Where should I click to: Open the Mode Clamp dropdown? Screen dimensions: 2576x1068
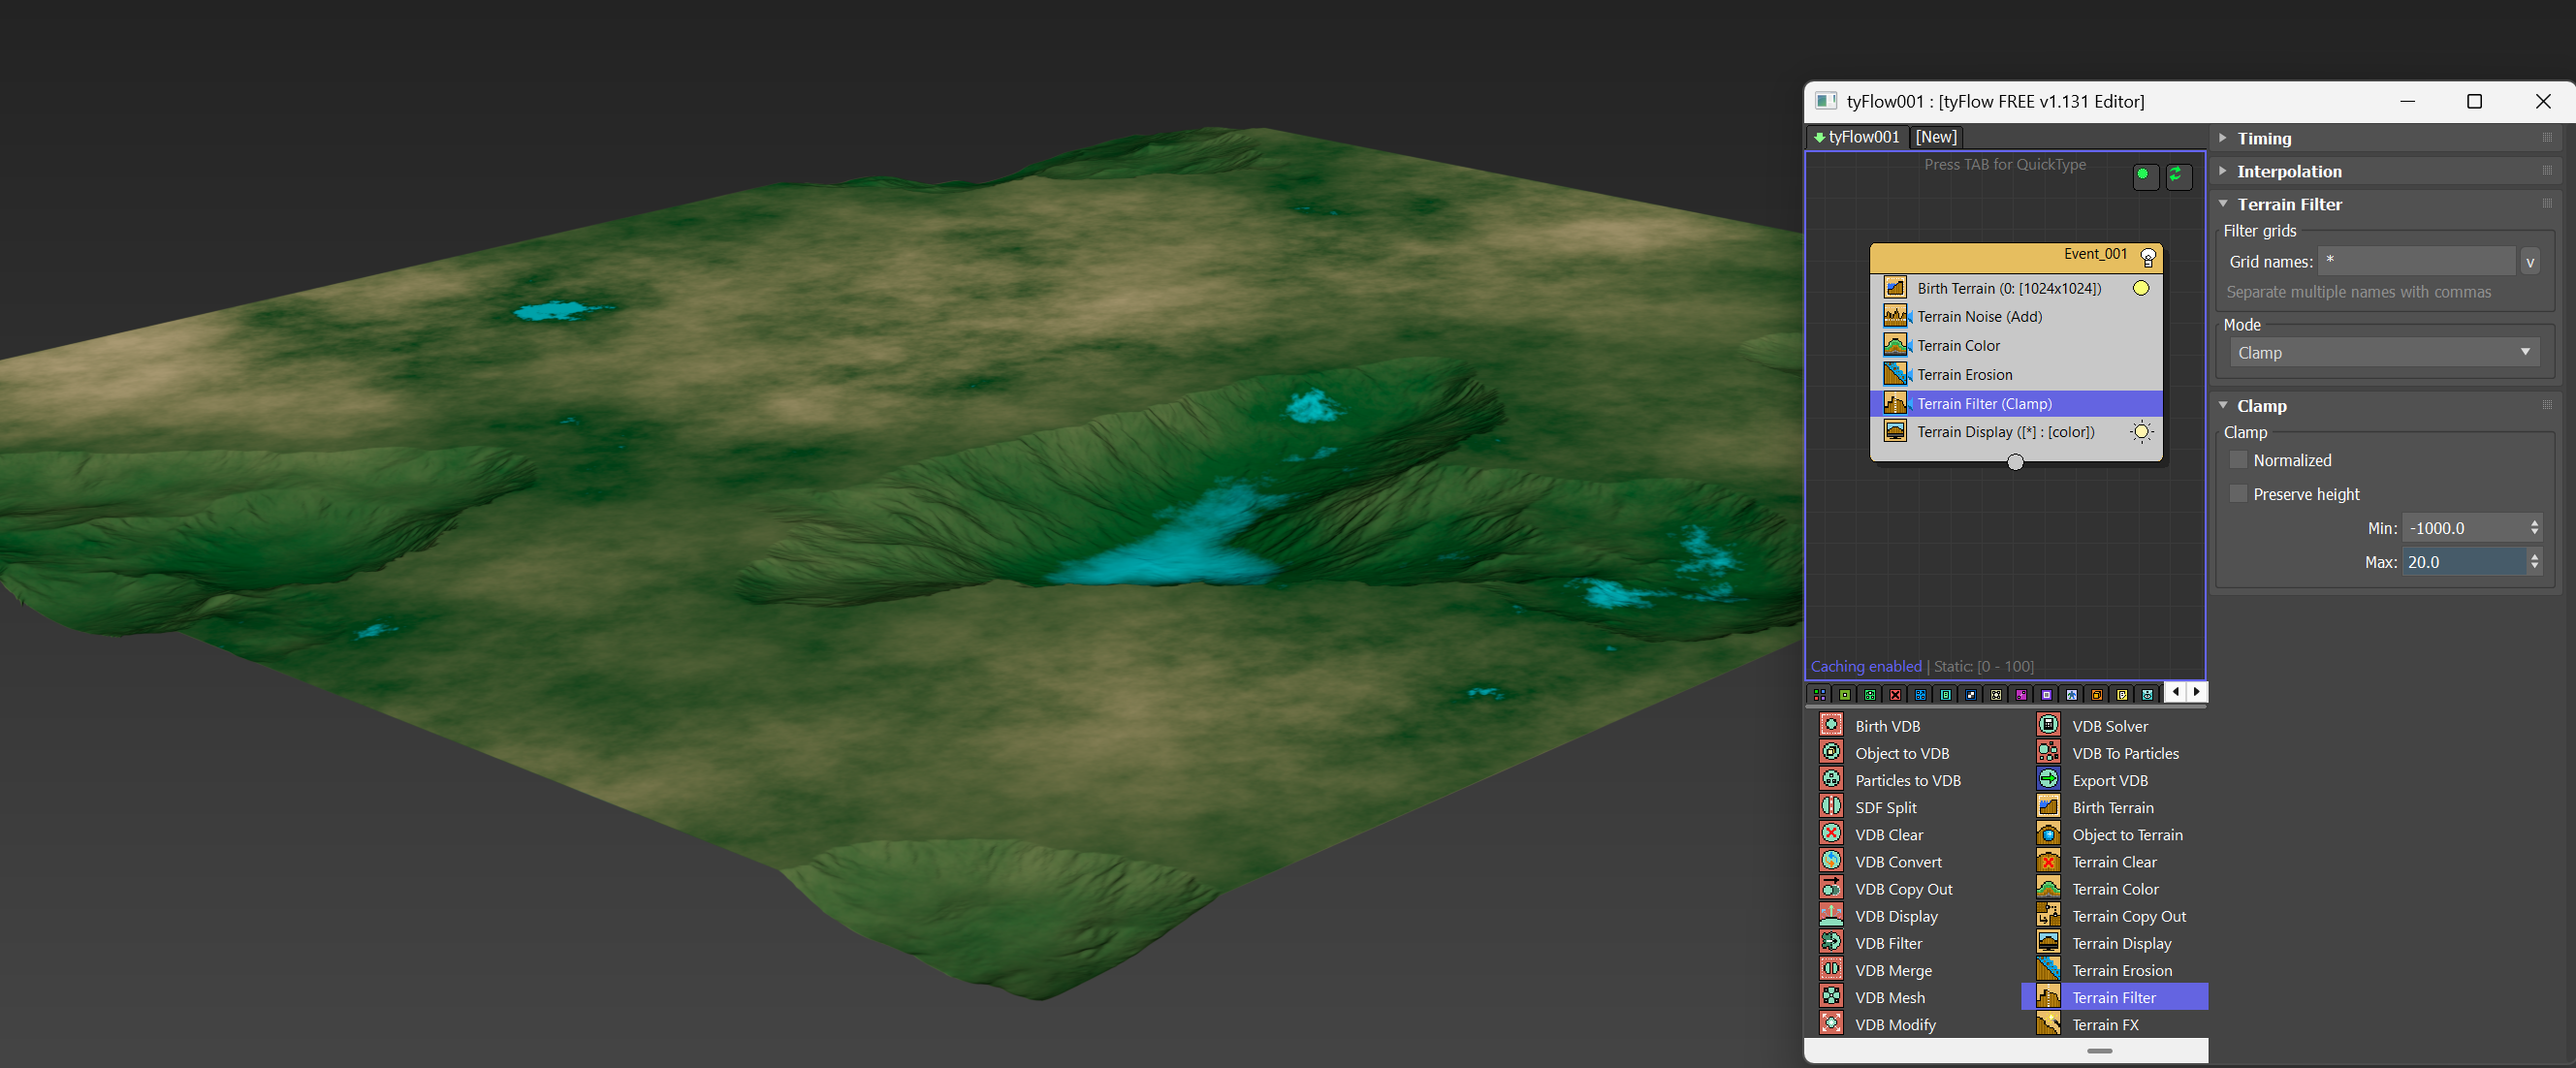click(x=2383, y=353)
